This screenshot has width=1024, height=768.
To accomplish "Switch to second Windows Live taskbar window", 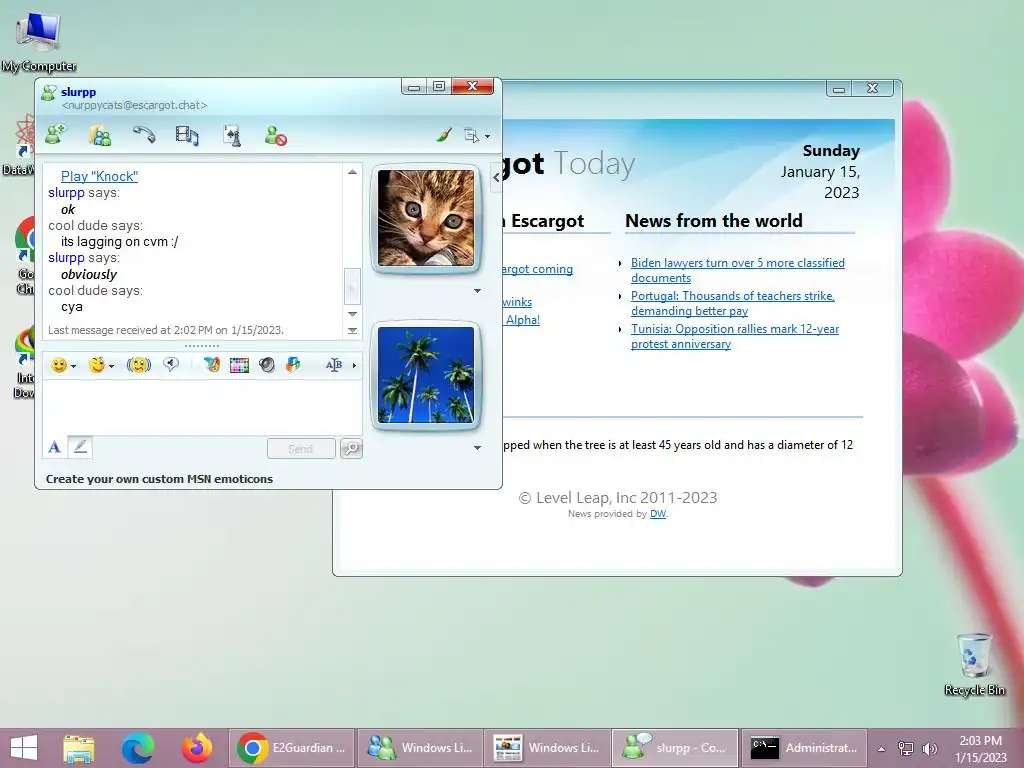I will click(547, 748).
